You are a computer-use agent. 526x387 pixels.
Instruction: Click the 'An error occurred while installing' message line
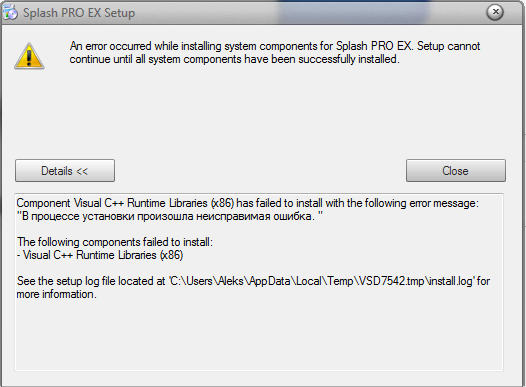tap(275, 46)
